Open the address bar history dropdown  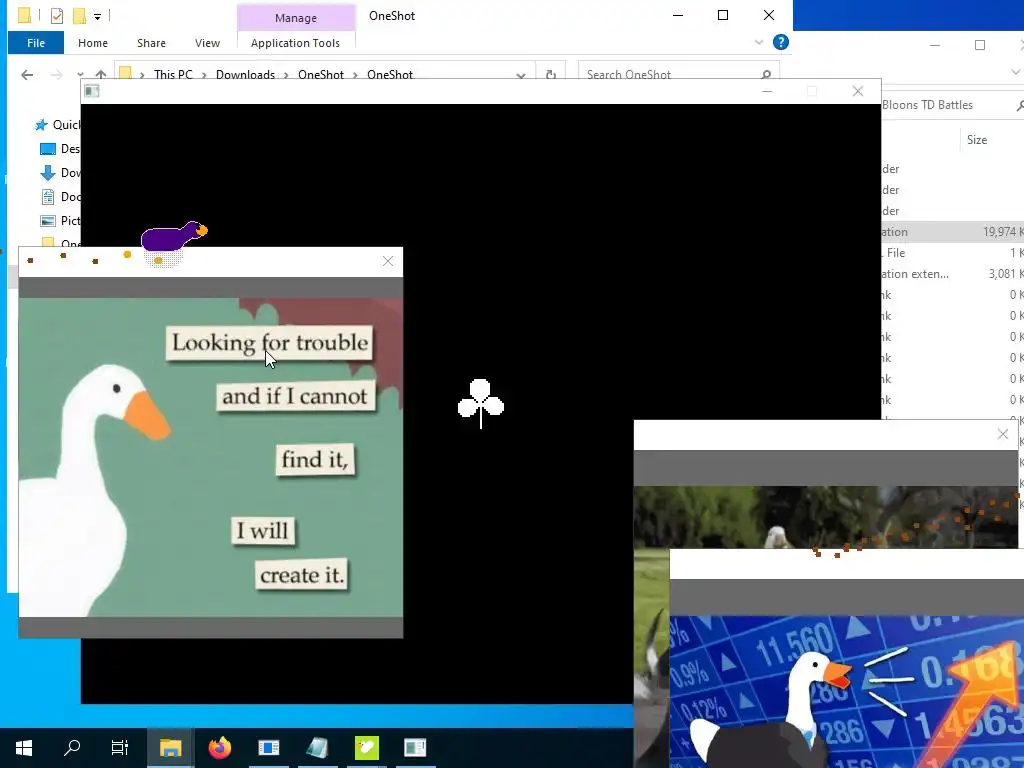pos(520,74)
